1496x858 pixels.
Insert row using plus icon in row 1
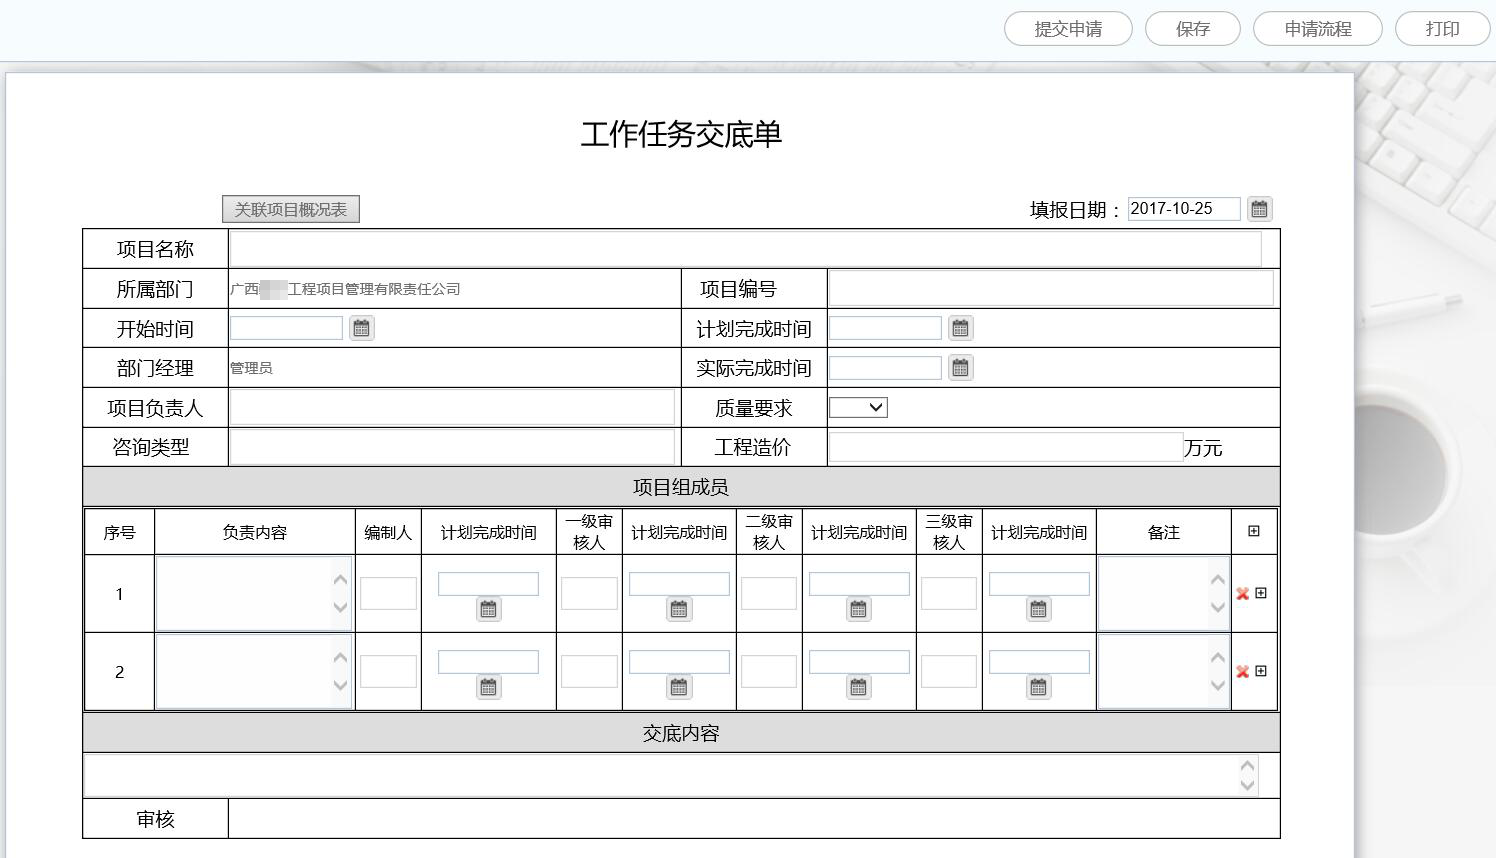click(1261, 593)
